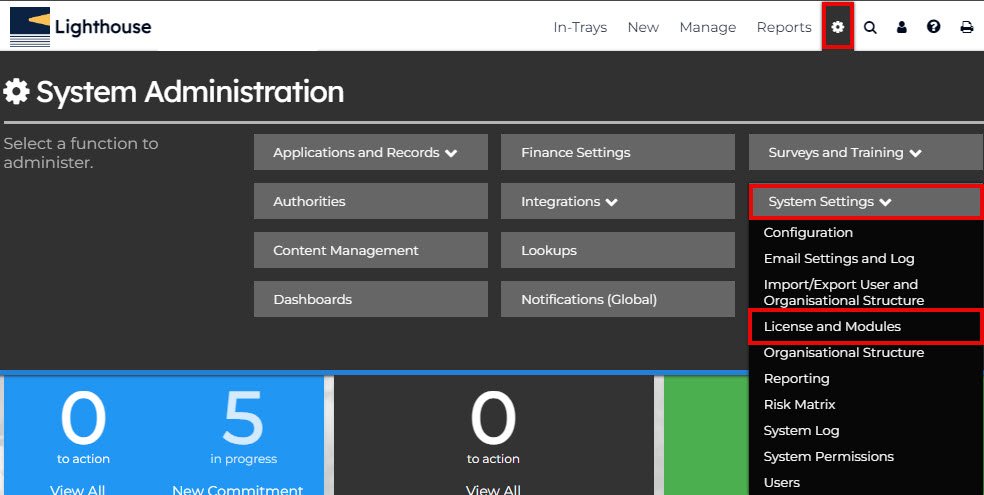Open search with the magnifier icon

tap(870, 27)
